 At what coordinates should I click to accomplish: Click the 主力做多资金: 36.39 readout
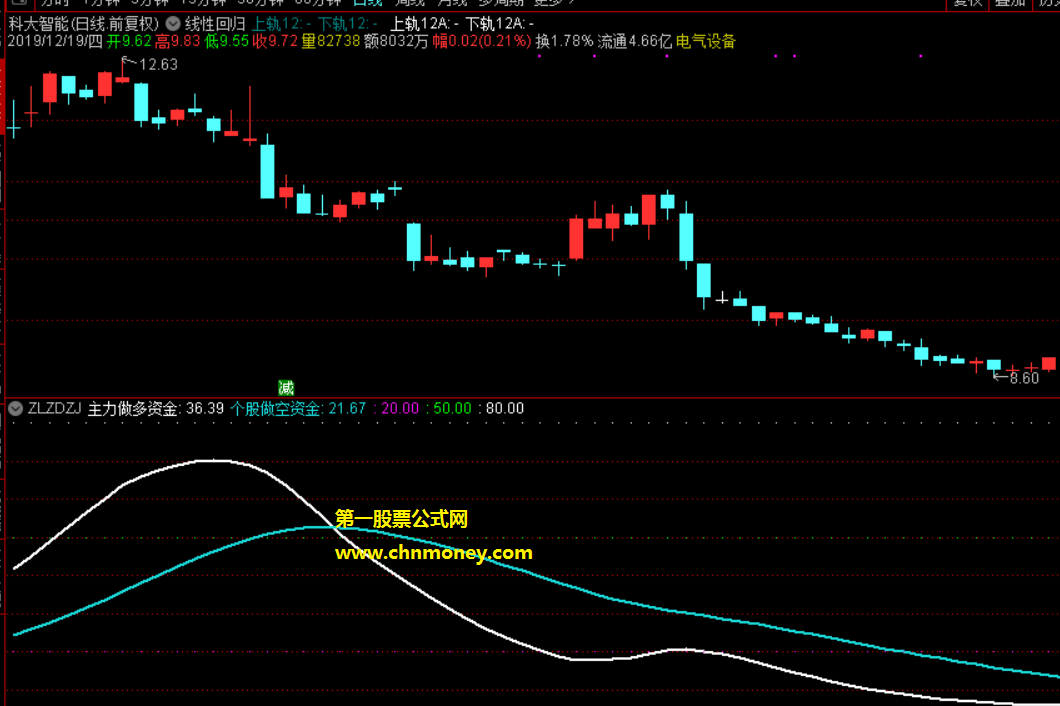tap(155, 408)
